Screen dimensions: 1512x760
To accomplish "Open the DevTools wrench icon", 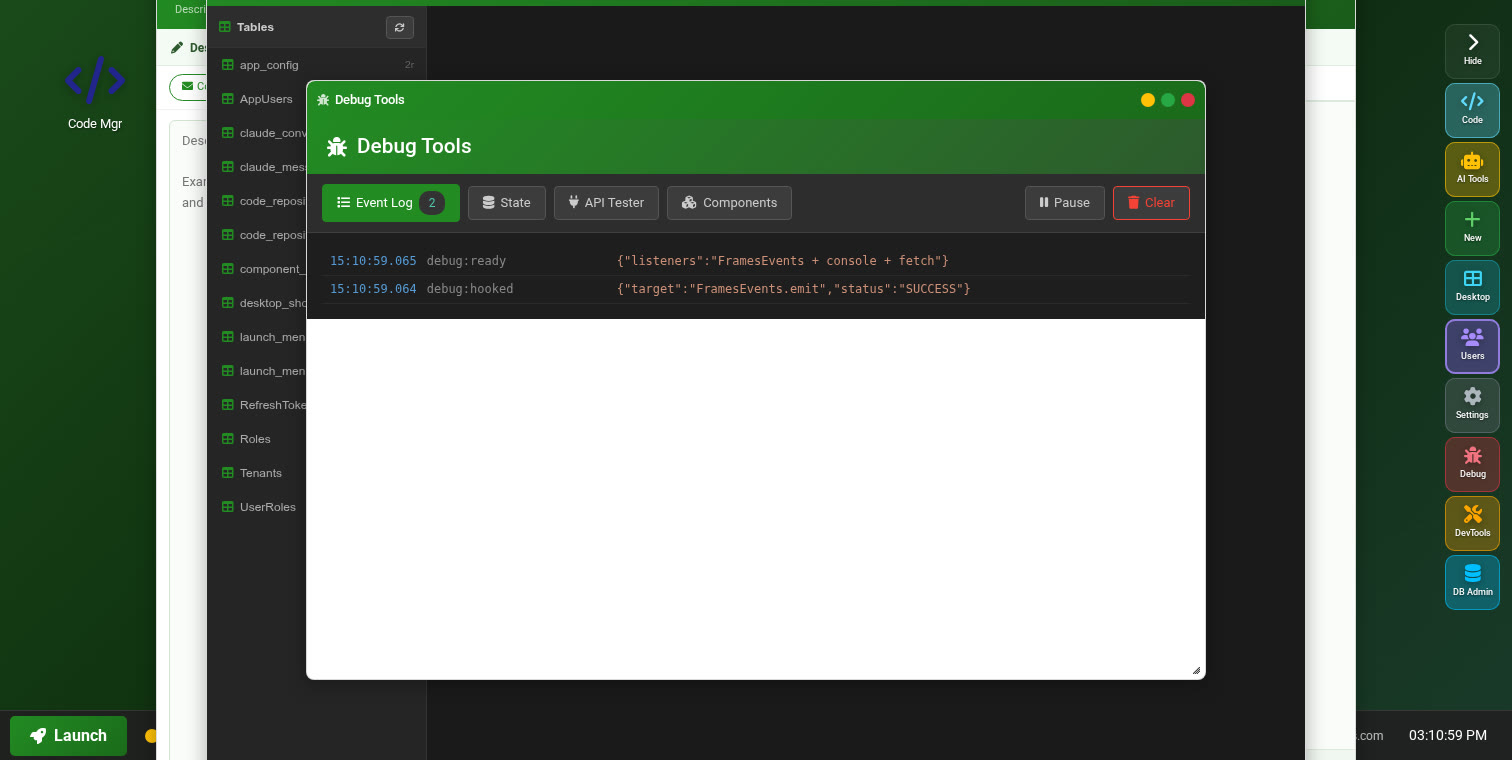I will (1472, 523).
